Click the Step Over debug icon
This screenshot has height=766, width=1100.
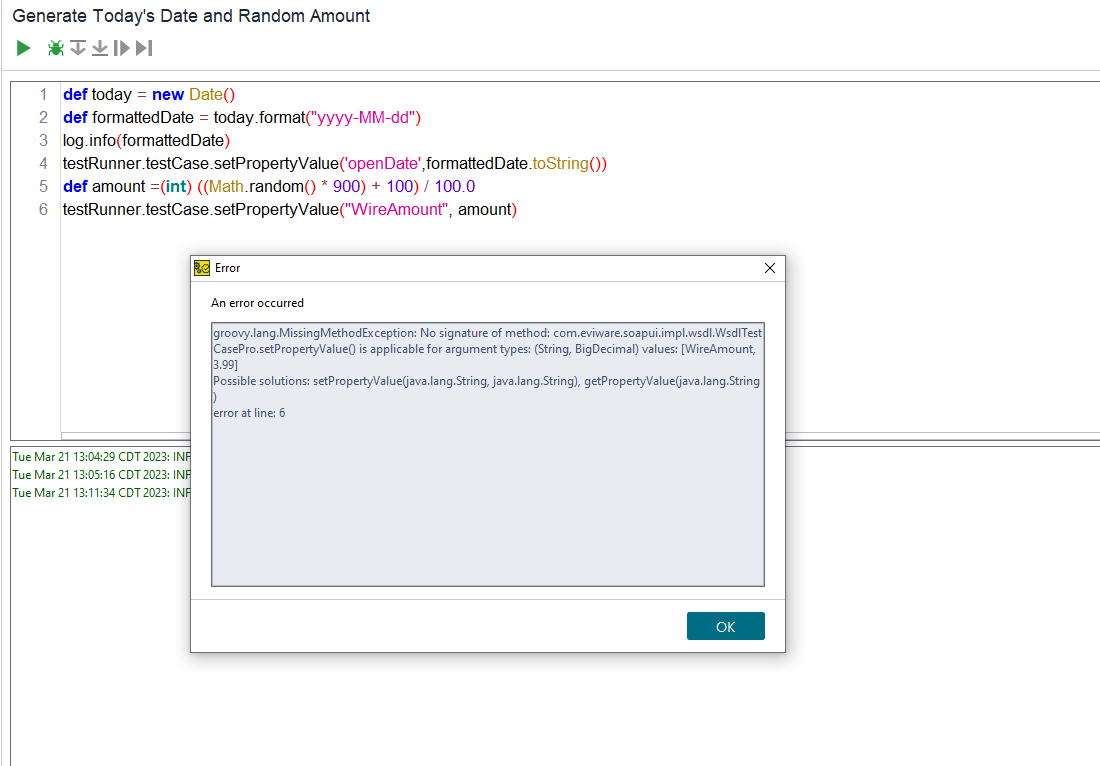pos(78,48)
